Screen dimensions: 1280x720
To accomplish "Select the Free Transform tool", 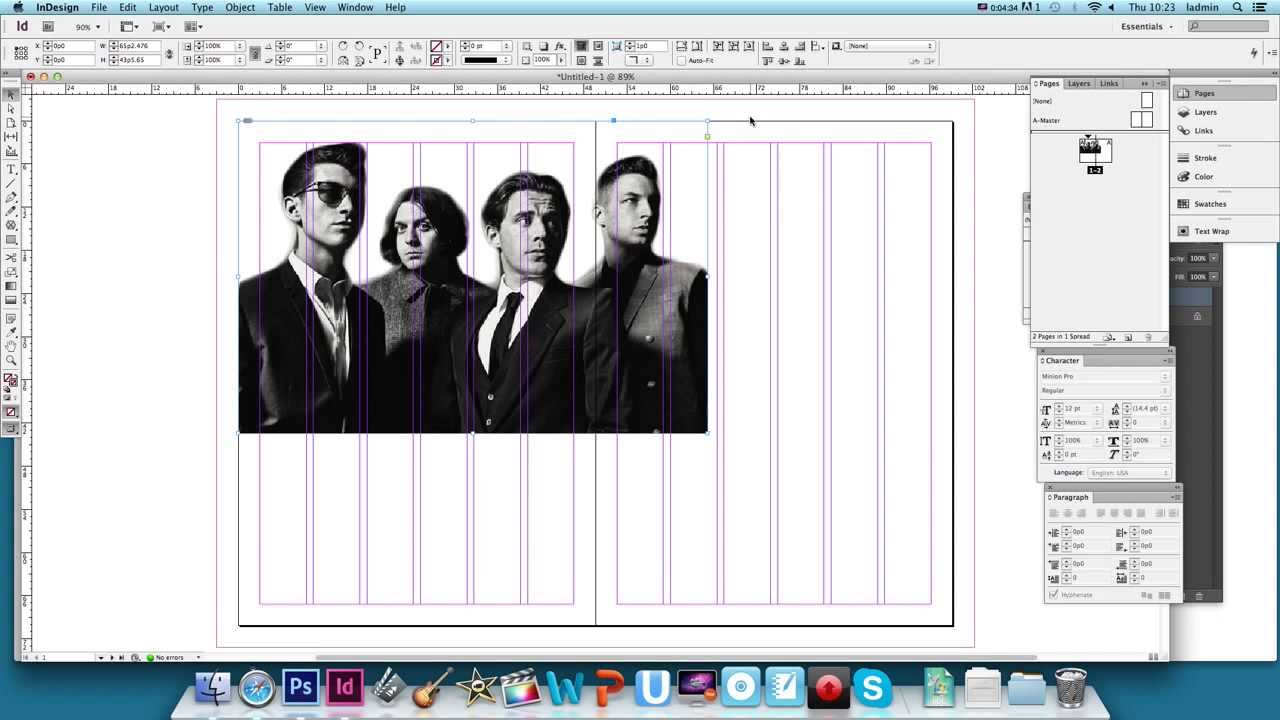I will 11,272.
